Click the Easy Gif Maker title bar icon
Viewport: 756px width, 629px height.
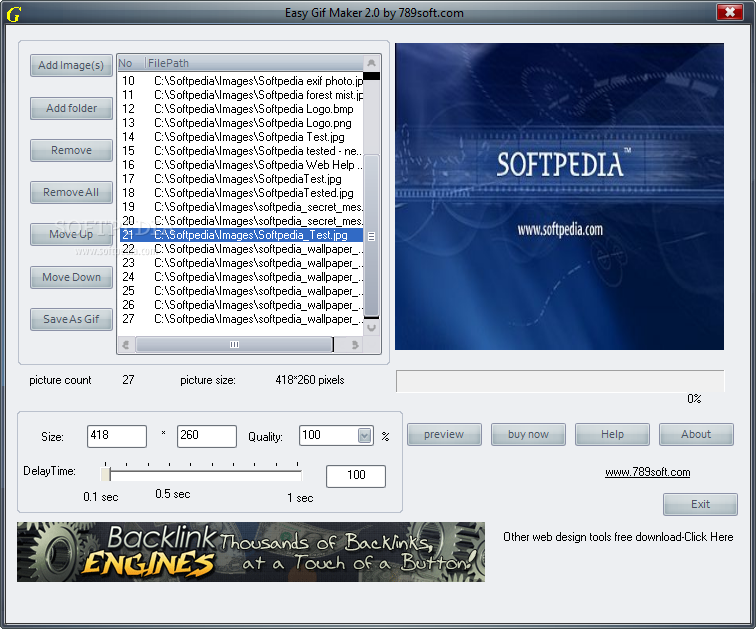tap(13, 14)
